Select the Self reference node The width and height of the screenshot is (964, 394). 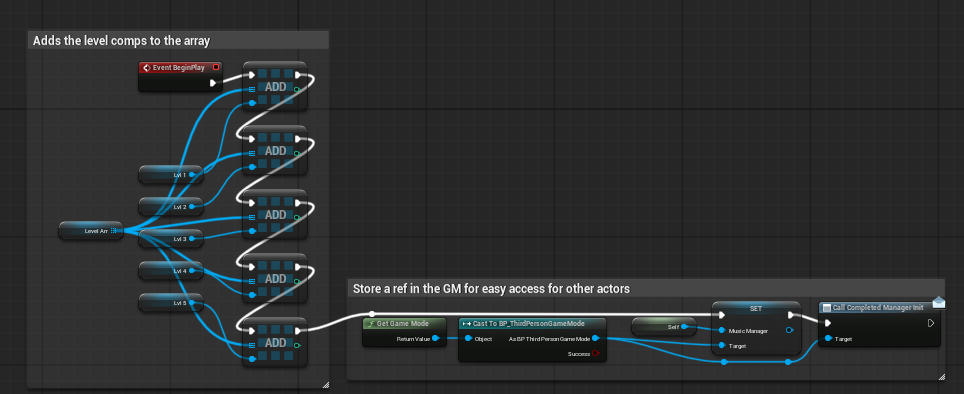664,326
